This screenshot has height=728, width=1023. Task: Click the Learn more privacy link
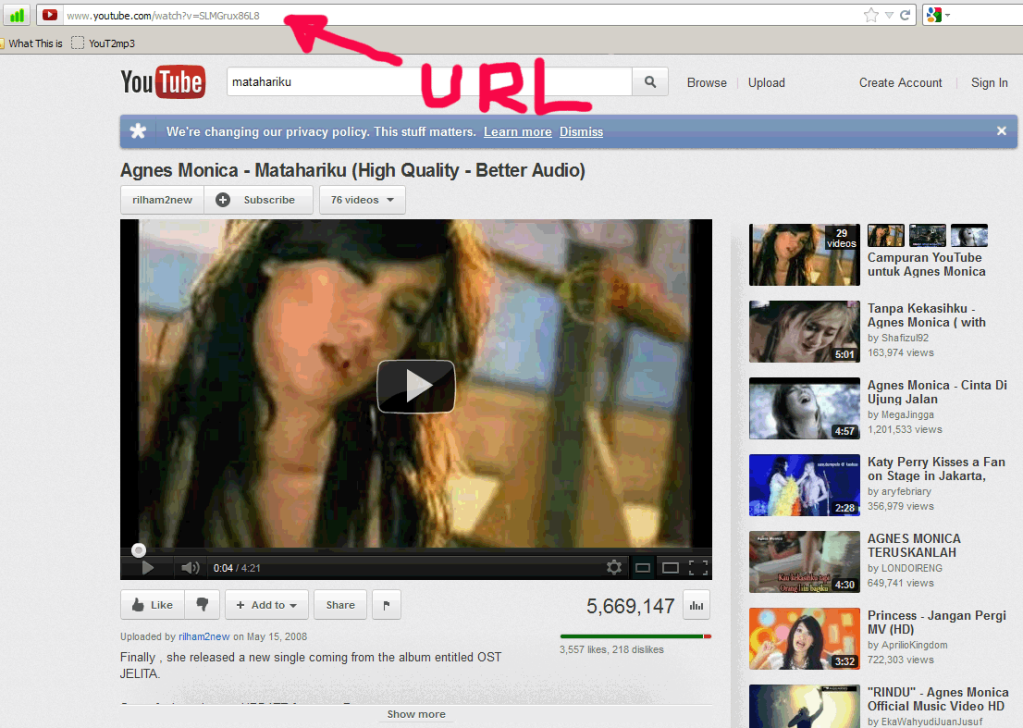tap(517, 132)
